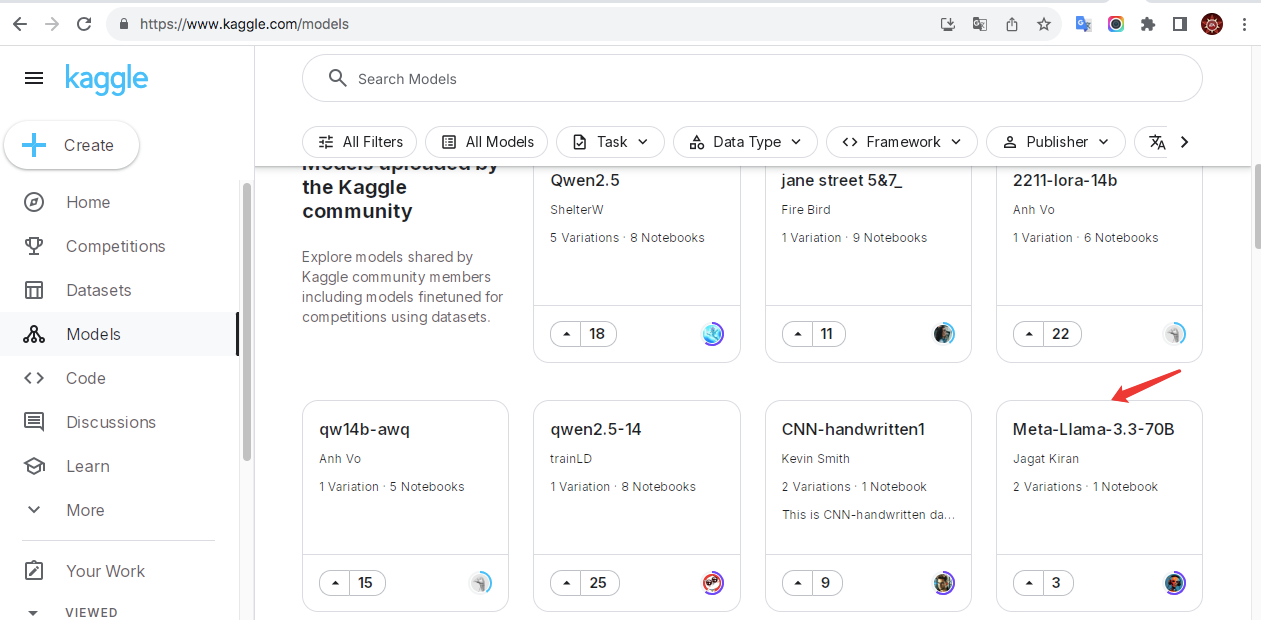This screenshot has height=620, width=1261.
Task: Click the Create button
Action: point(71,145)
